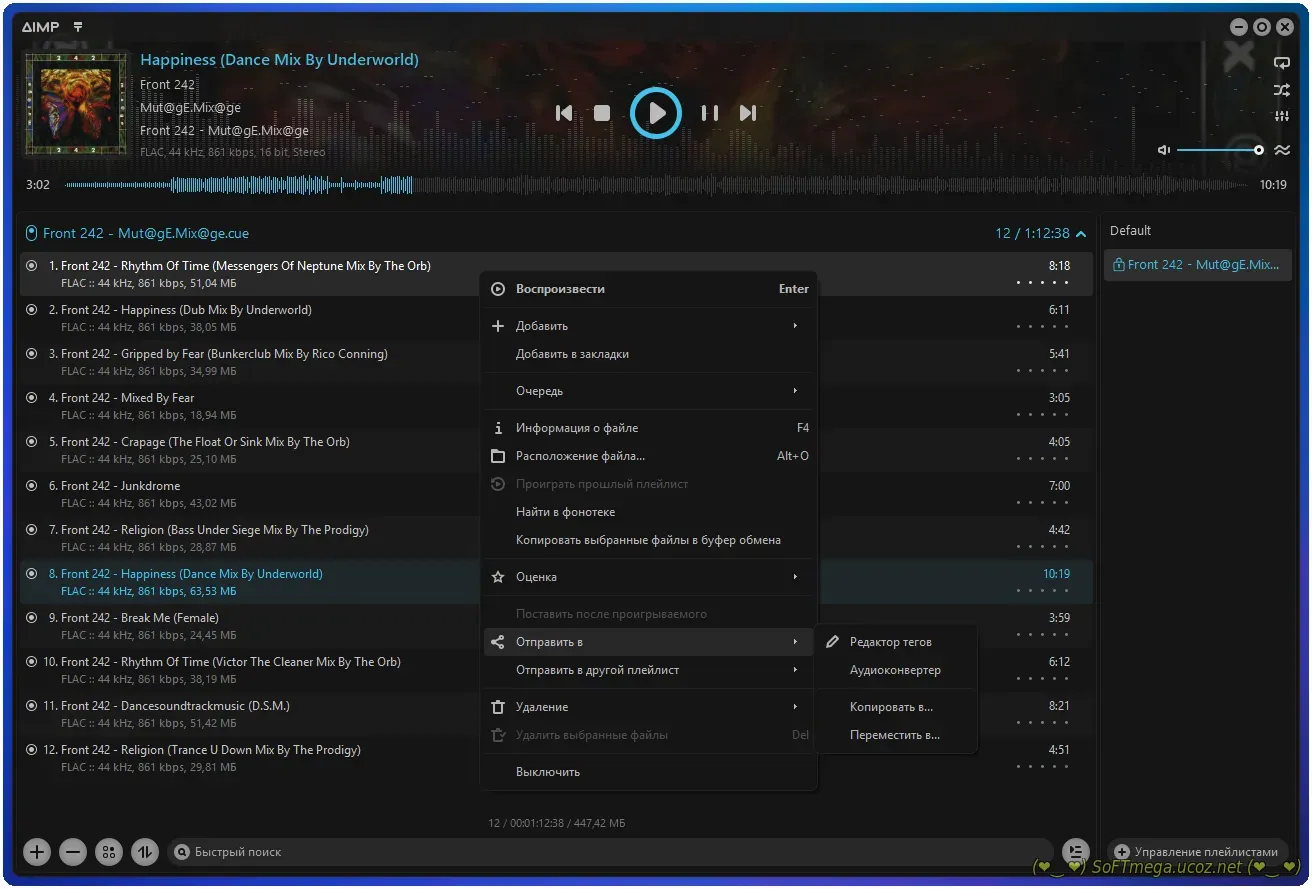Pause the current track

click(x=709, y=114)
